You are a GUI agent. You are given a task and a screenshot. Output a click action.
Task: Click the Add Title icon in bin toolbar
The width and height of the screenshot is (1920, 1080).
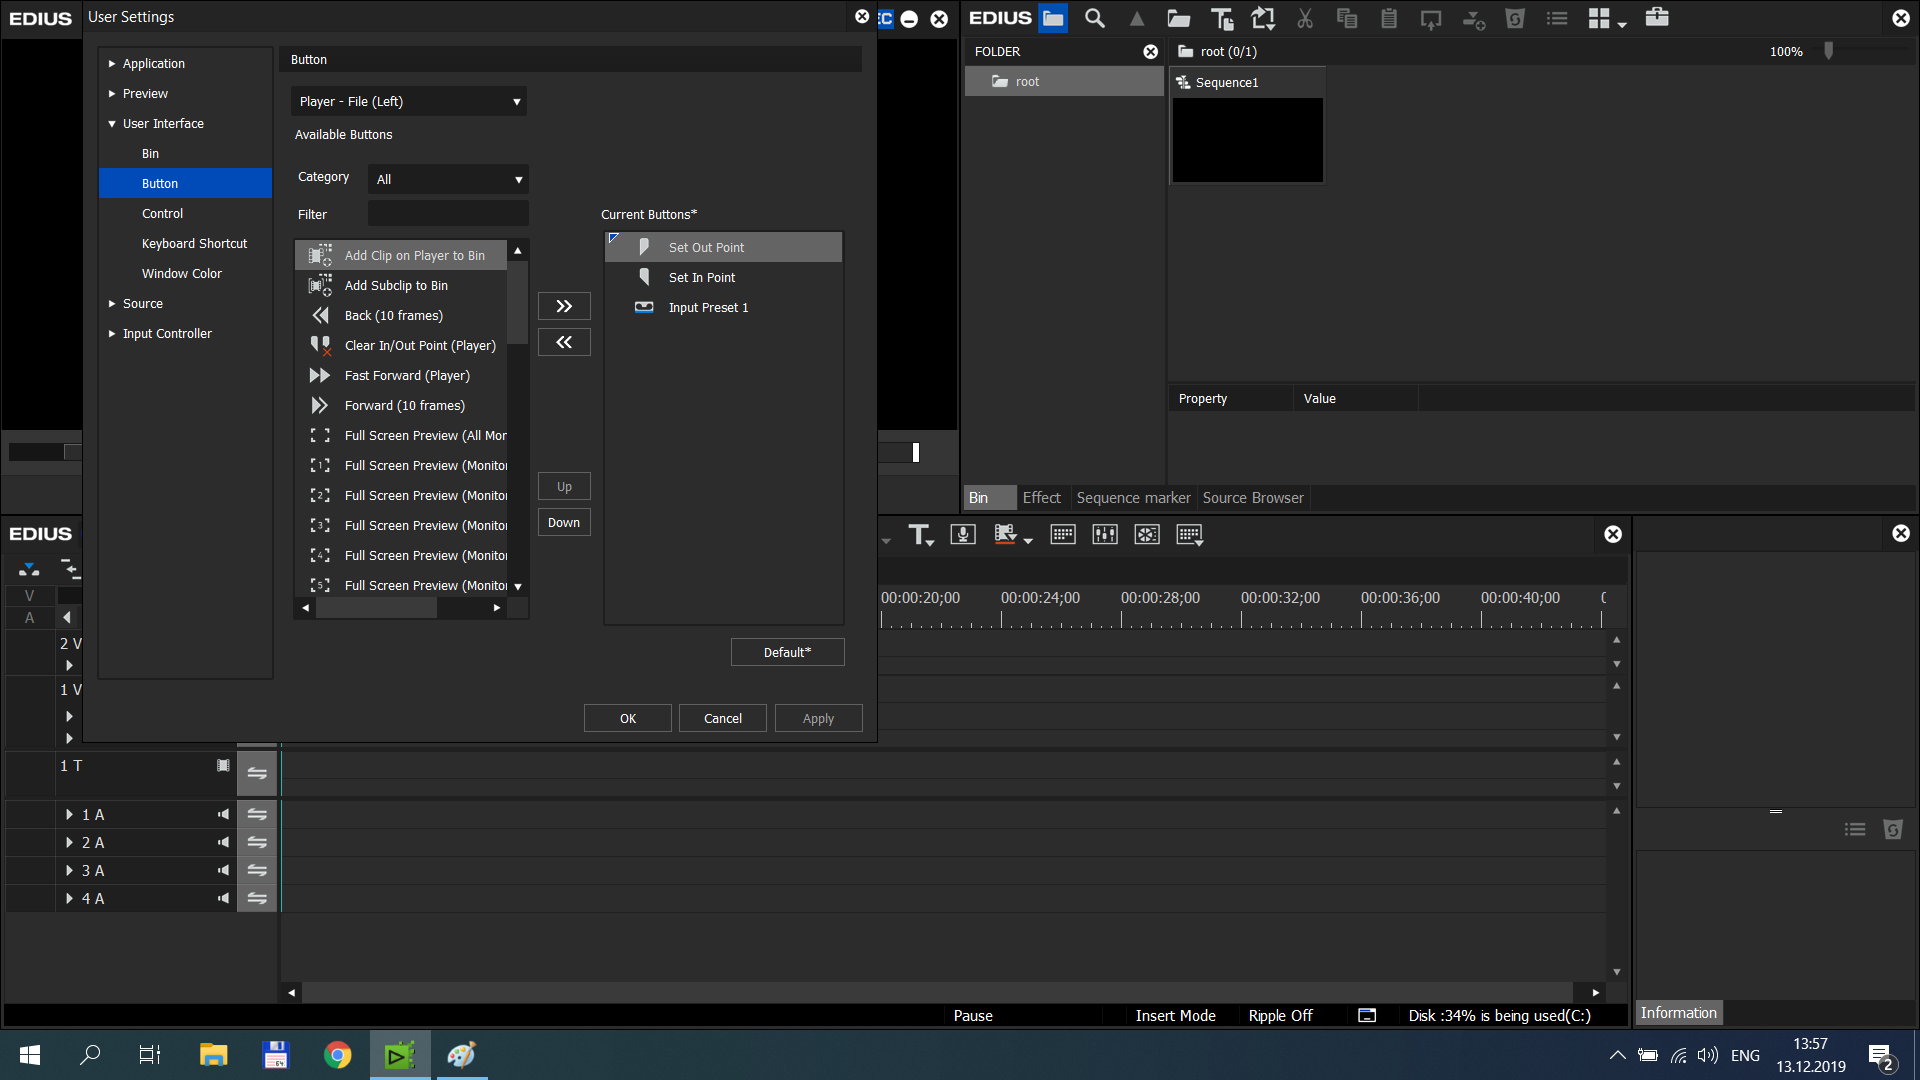1221,18
